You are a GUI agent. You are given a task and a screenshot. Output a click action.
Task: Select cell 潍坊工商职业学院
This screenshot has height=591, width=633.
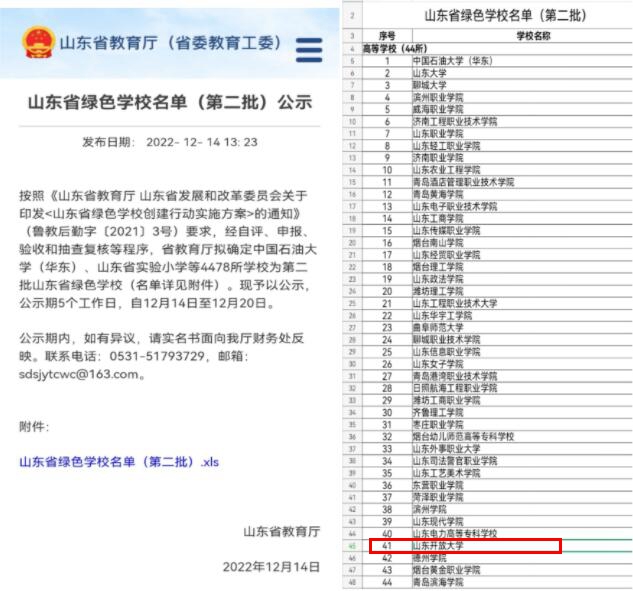coord(522,400)
